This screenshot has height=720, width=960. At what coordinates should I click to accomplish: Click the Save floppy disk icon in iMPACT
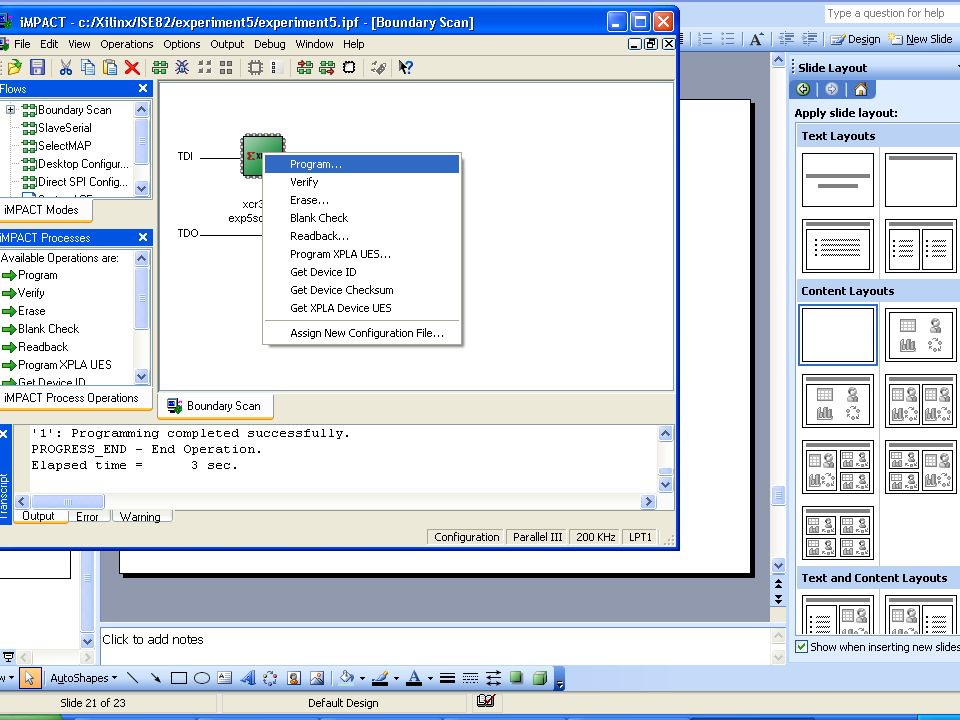(37, 67)
